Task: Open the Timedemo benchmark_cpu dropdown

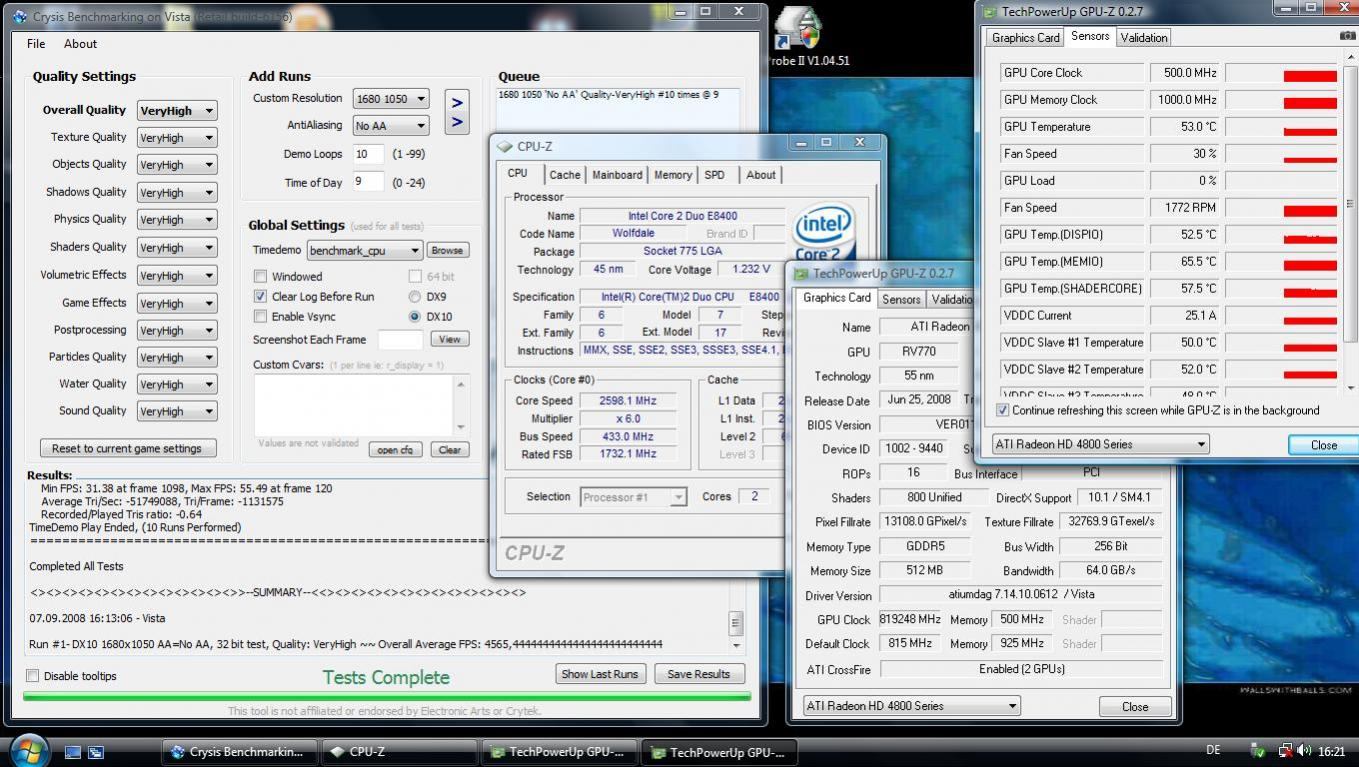Action: [x=365, y=250]
